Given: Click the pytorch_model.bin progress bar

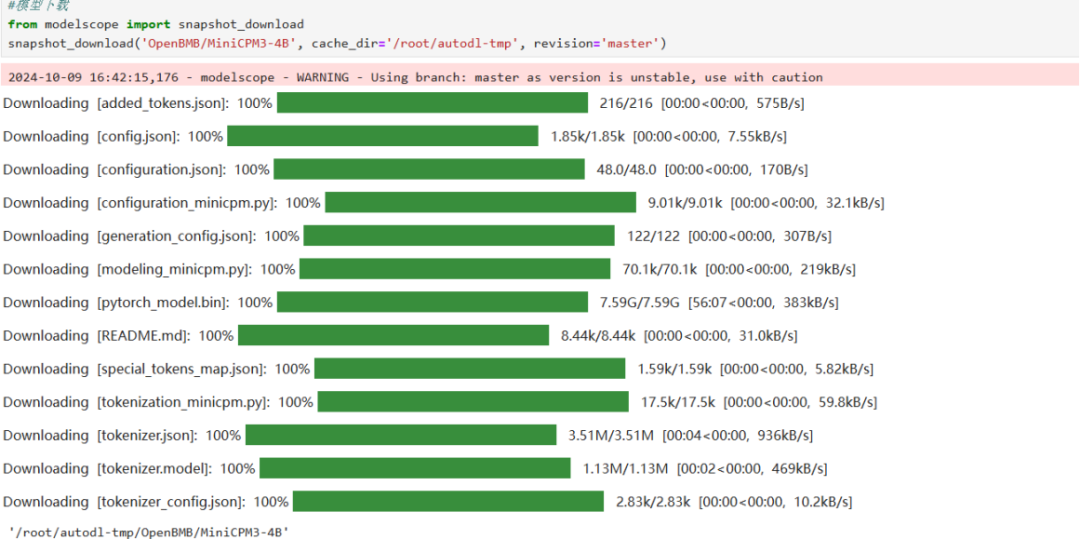Looking at the screenshot, I should pyautogui.click(x=433, y=302).
